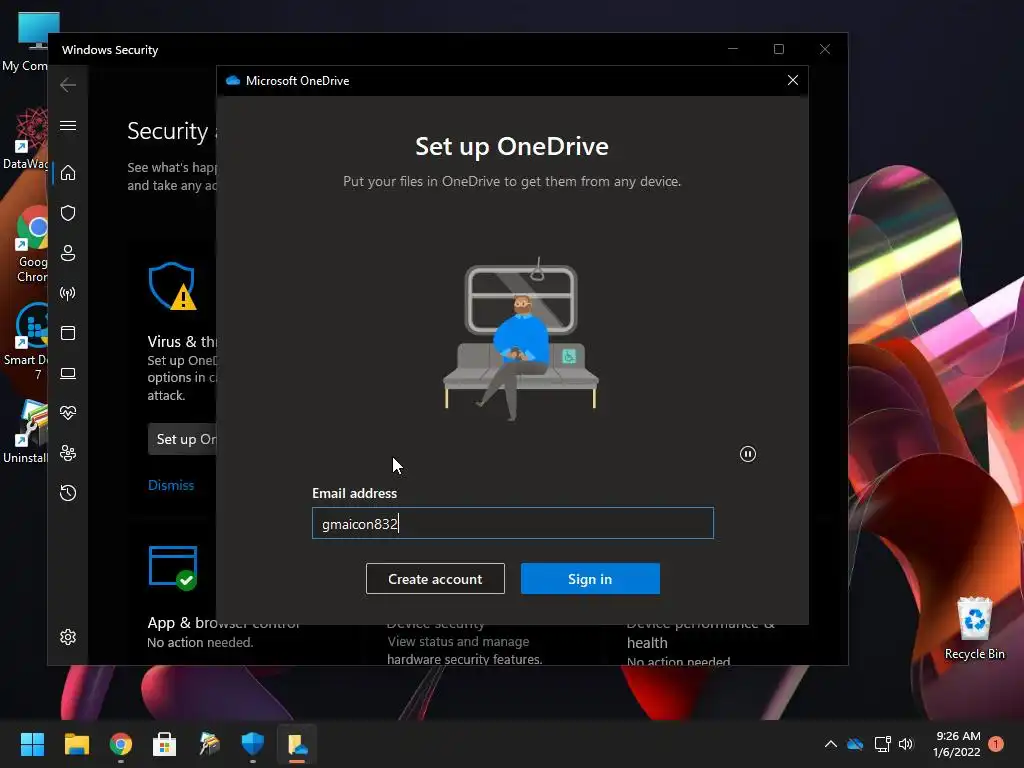
Task: Click the active OneDrive setup taskbar icon
Action: [297, 744]
